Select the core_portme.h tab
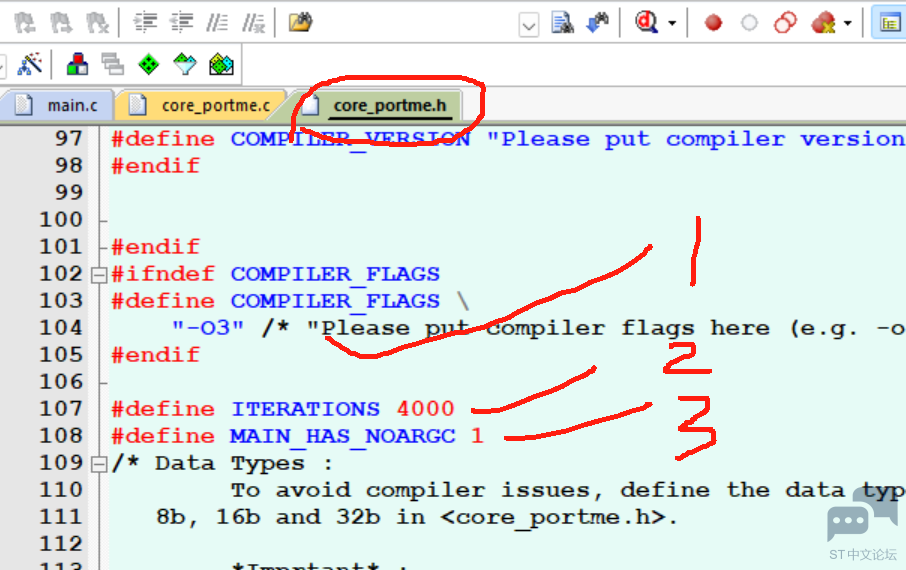 [380, 106]
